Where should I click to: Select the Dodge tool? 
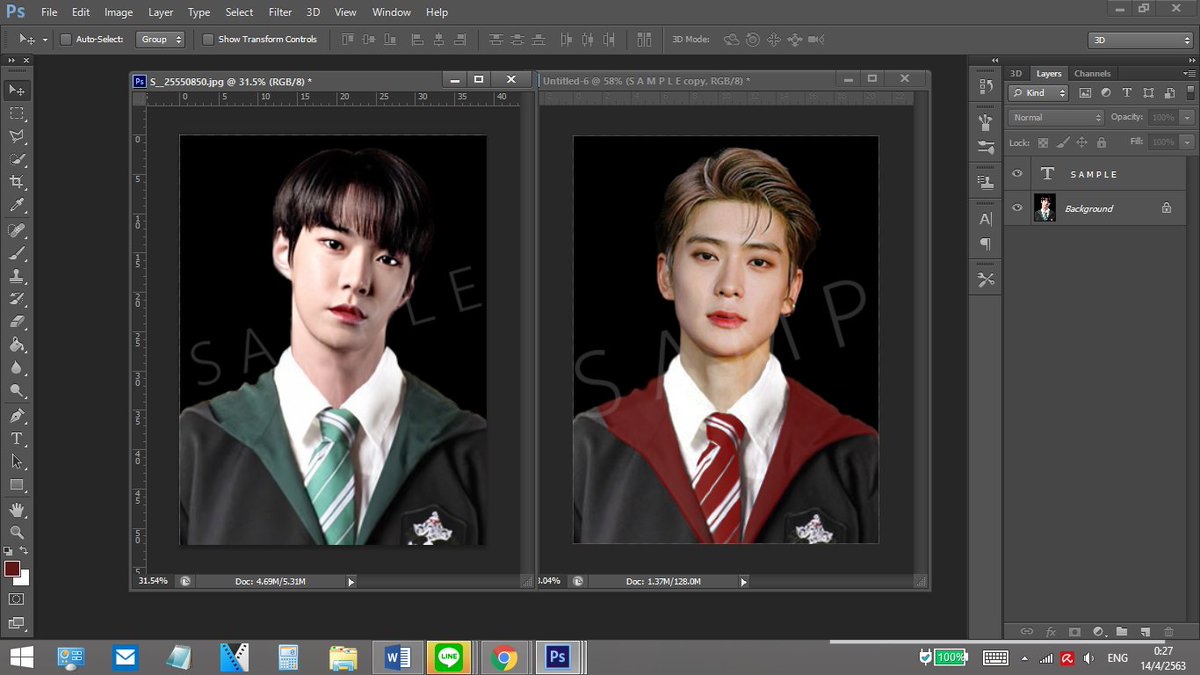click(17, 391)
